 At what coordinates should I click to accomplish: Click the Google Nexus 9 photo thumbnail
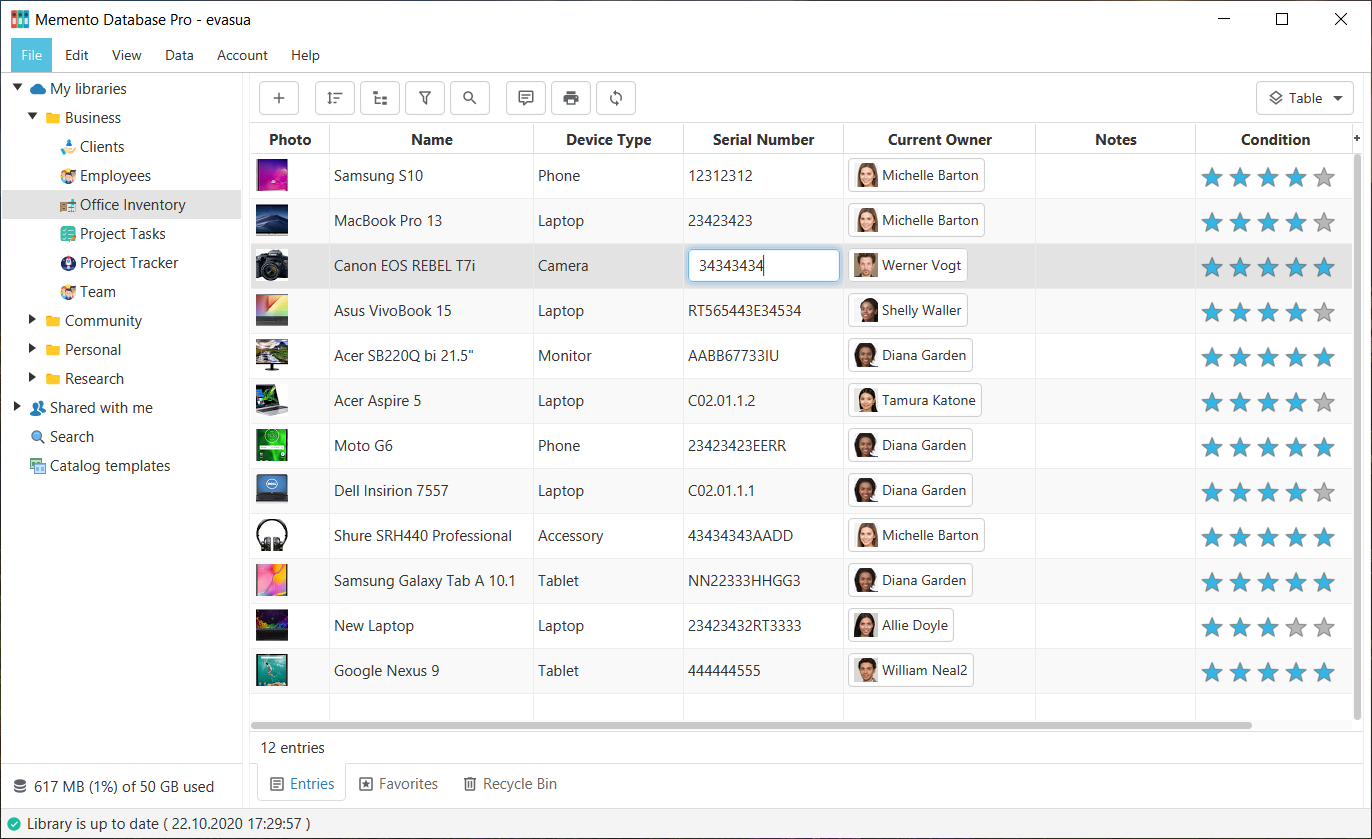(x=272, y=670)
